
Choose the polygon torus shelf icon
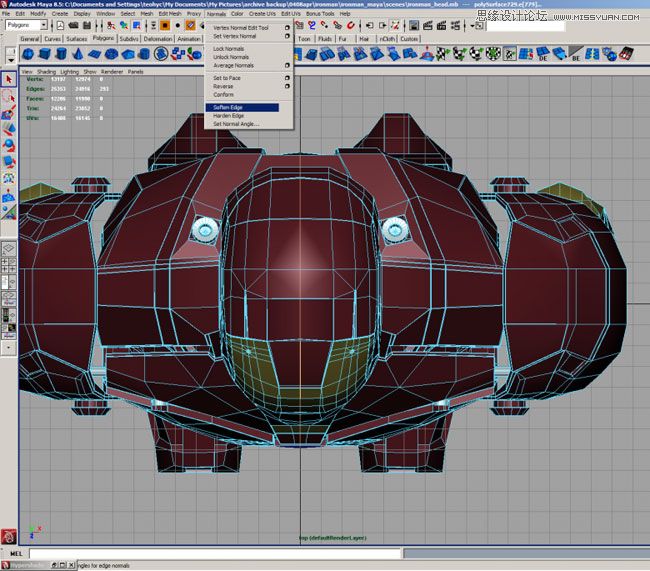pyautogui.click(x=112, y=54)
